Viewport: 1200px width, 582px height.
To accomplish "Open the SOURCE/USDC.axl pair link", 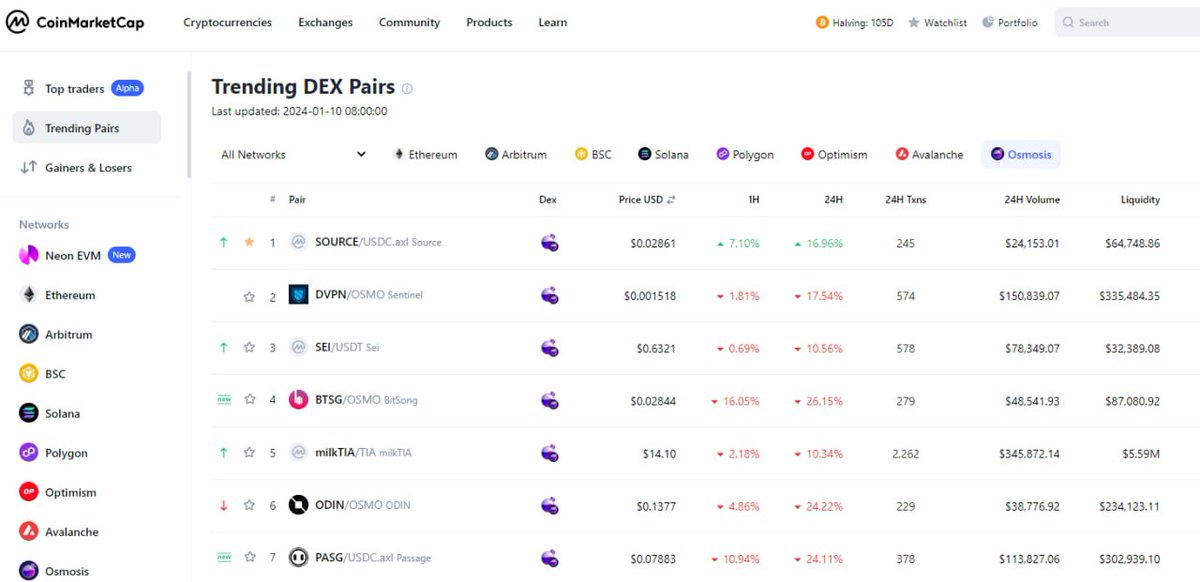I will click(378, 242).
